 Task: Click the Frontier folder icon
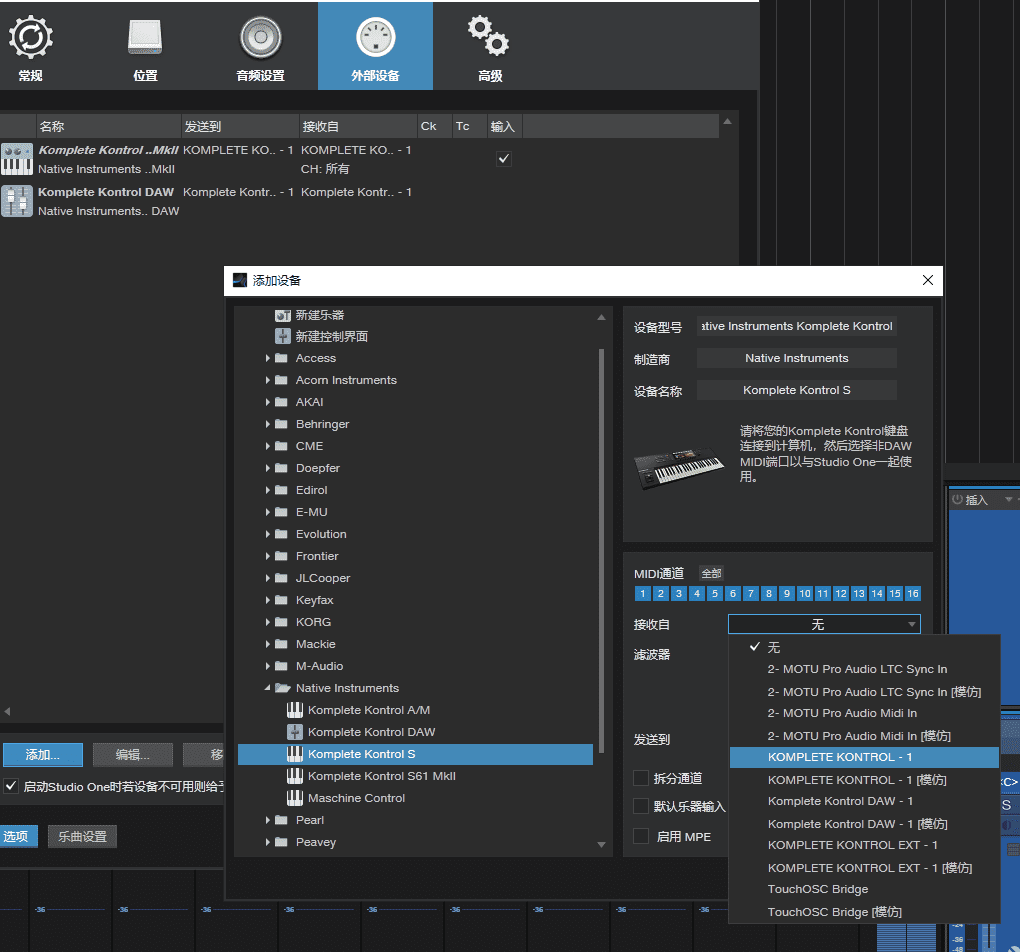pos(281,556)
